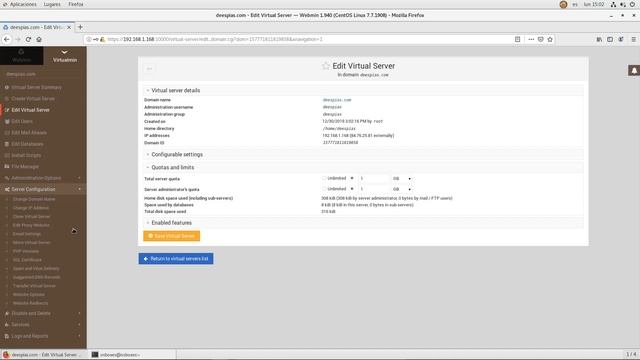Collapse Quotas and limits section
The image size is (640, 360).
(x=172, y=168)
